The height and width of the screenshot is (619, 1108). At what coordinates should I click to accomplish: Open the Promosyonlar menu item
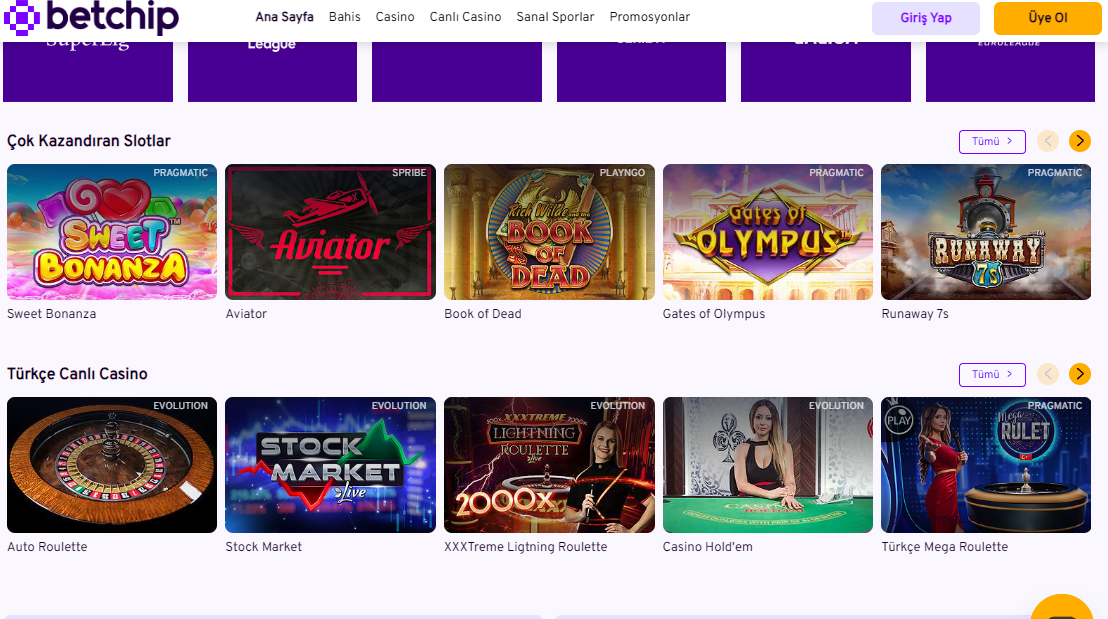(x=649, y=17)
